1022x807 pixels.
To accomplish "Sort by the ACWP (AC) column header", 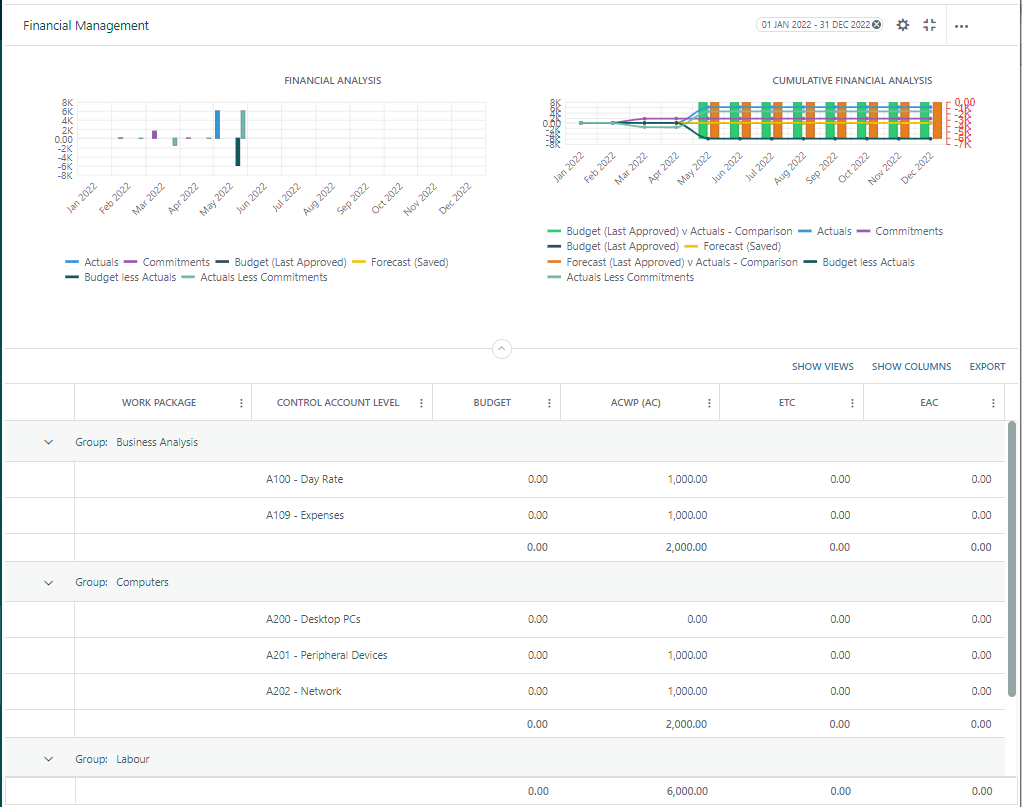I will tap(635, 403).
